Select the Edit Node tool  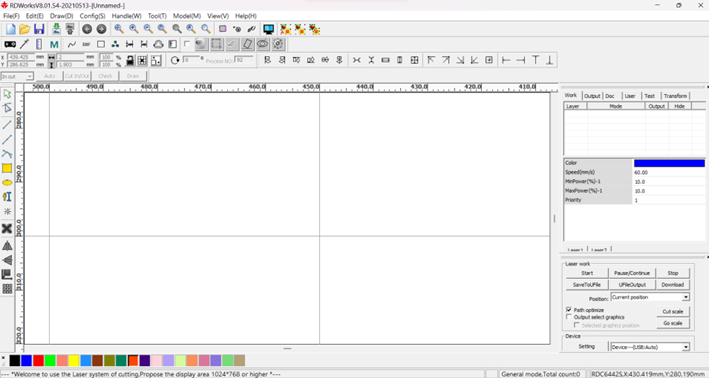pyautogui.click(x=7, y=108)
